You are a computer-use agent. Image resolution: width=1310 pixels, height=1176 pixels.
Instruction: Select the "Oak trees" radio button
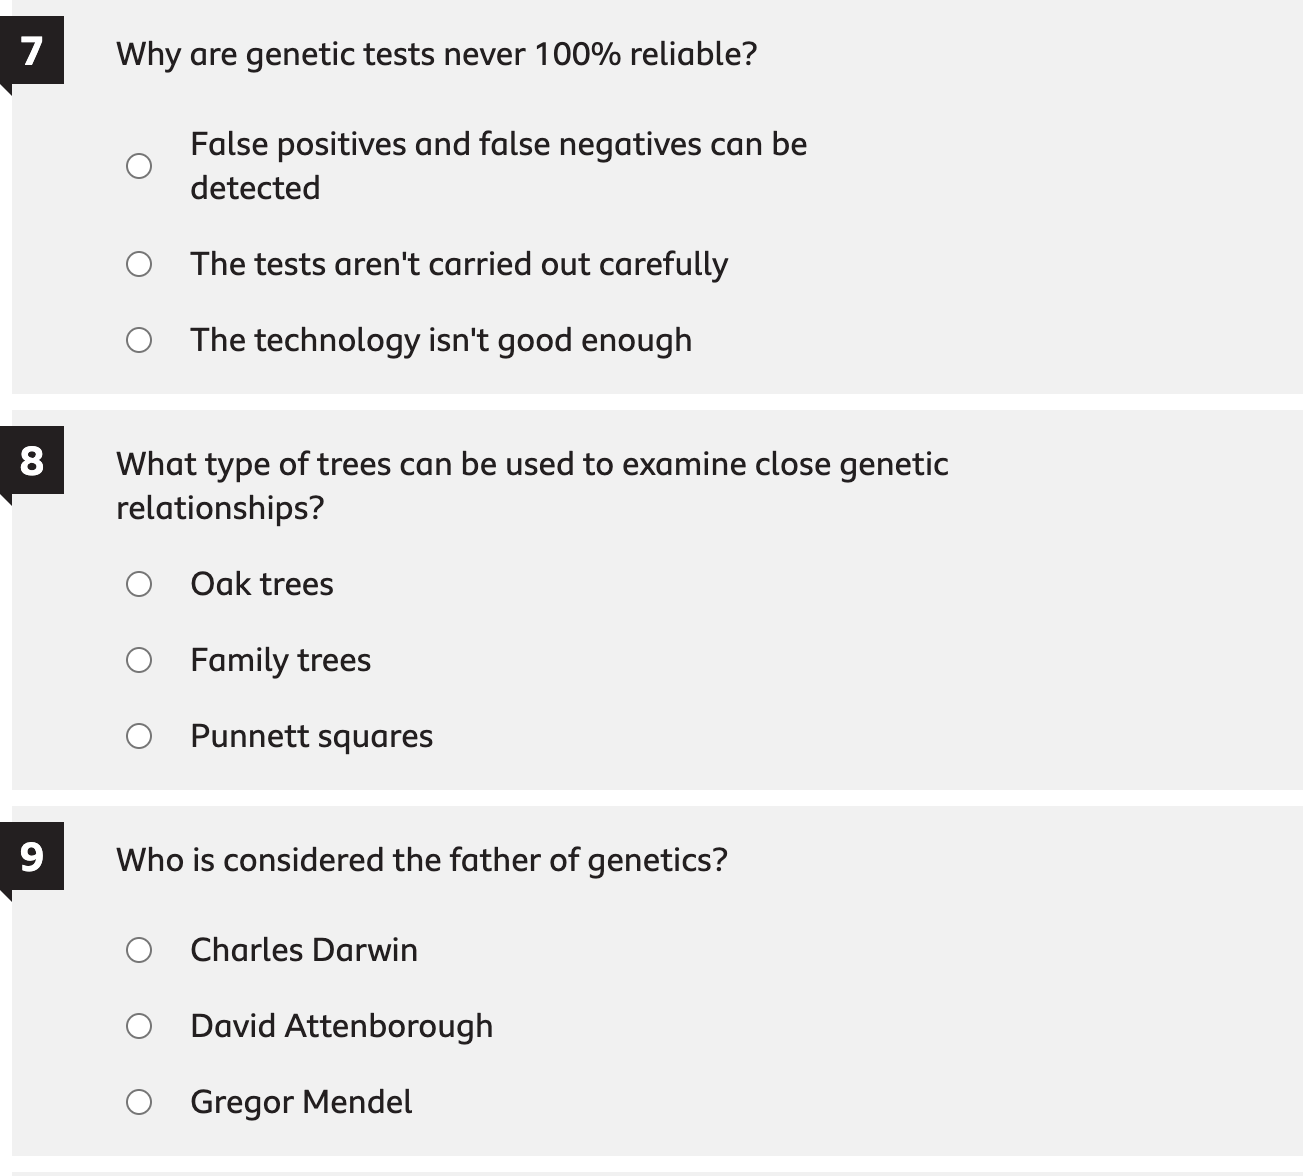click(139, 584)
